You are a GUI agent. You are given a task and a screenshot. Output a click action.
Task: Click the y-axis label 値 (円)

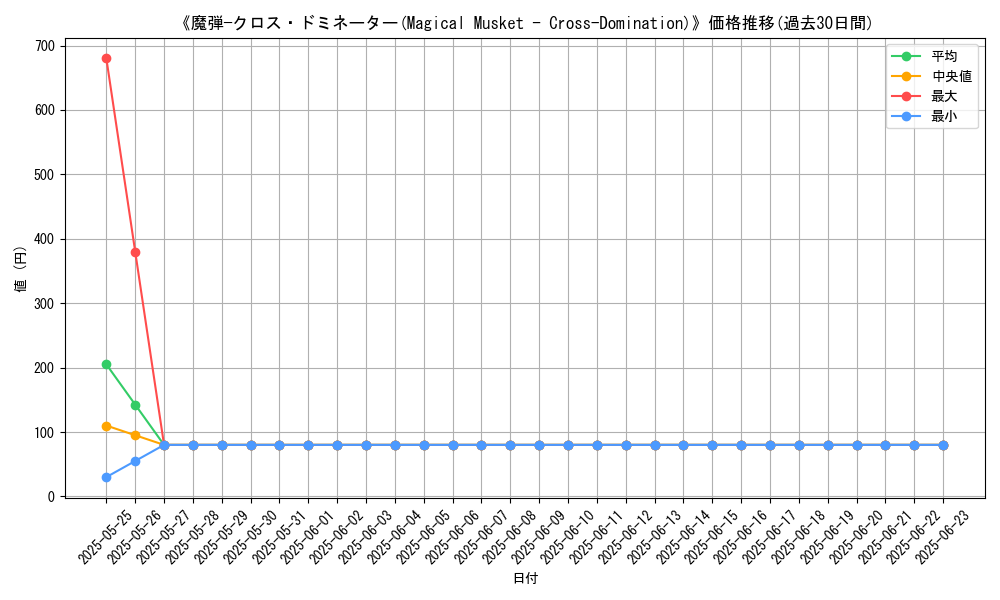21,269
